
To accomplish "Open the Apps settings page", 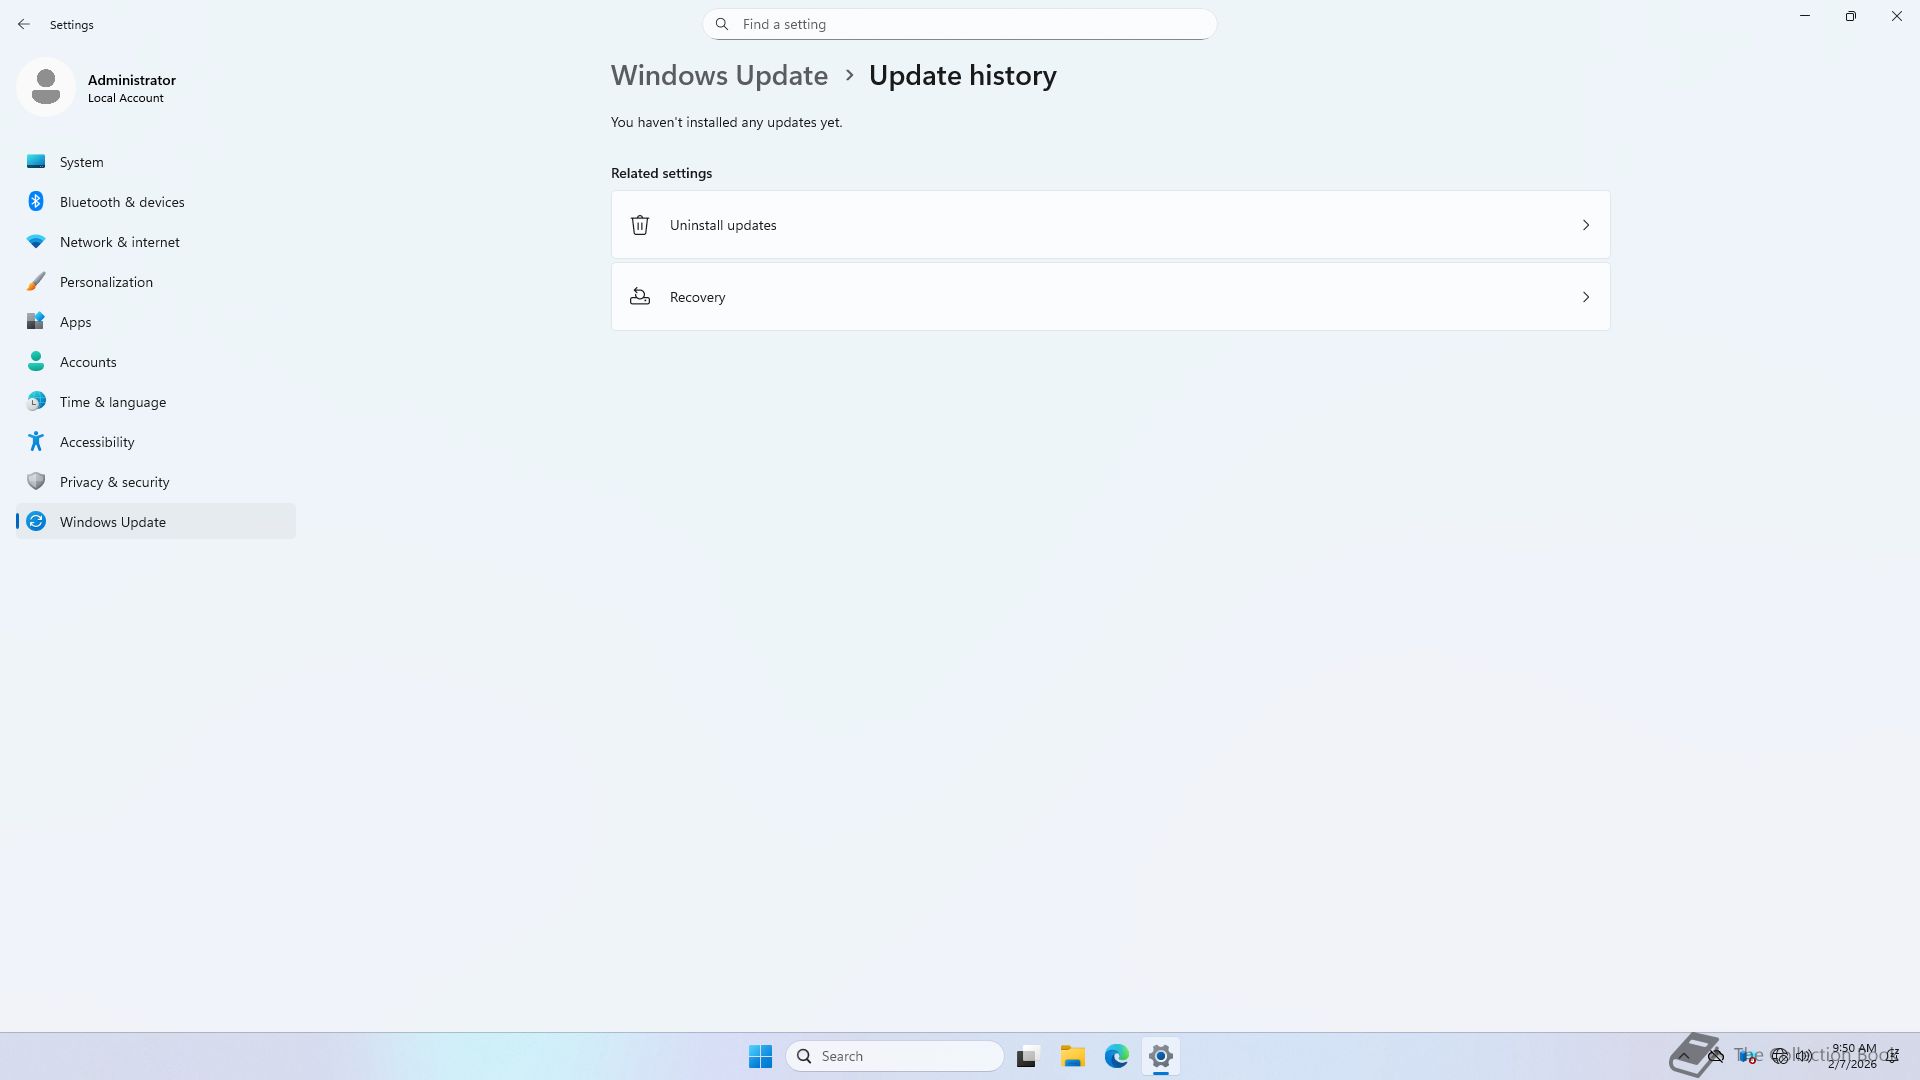I will (75, 322).
